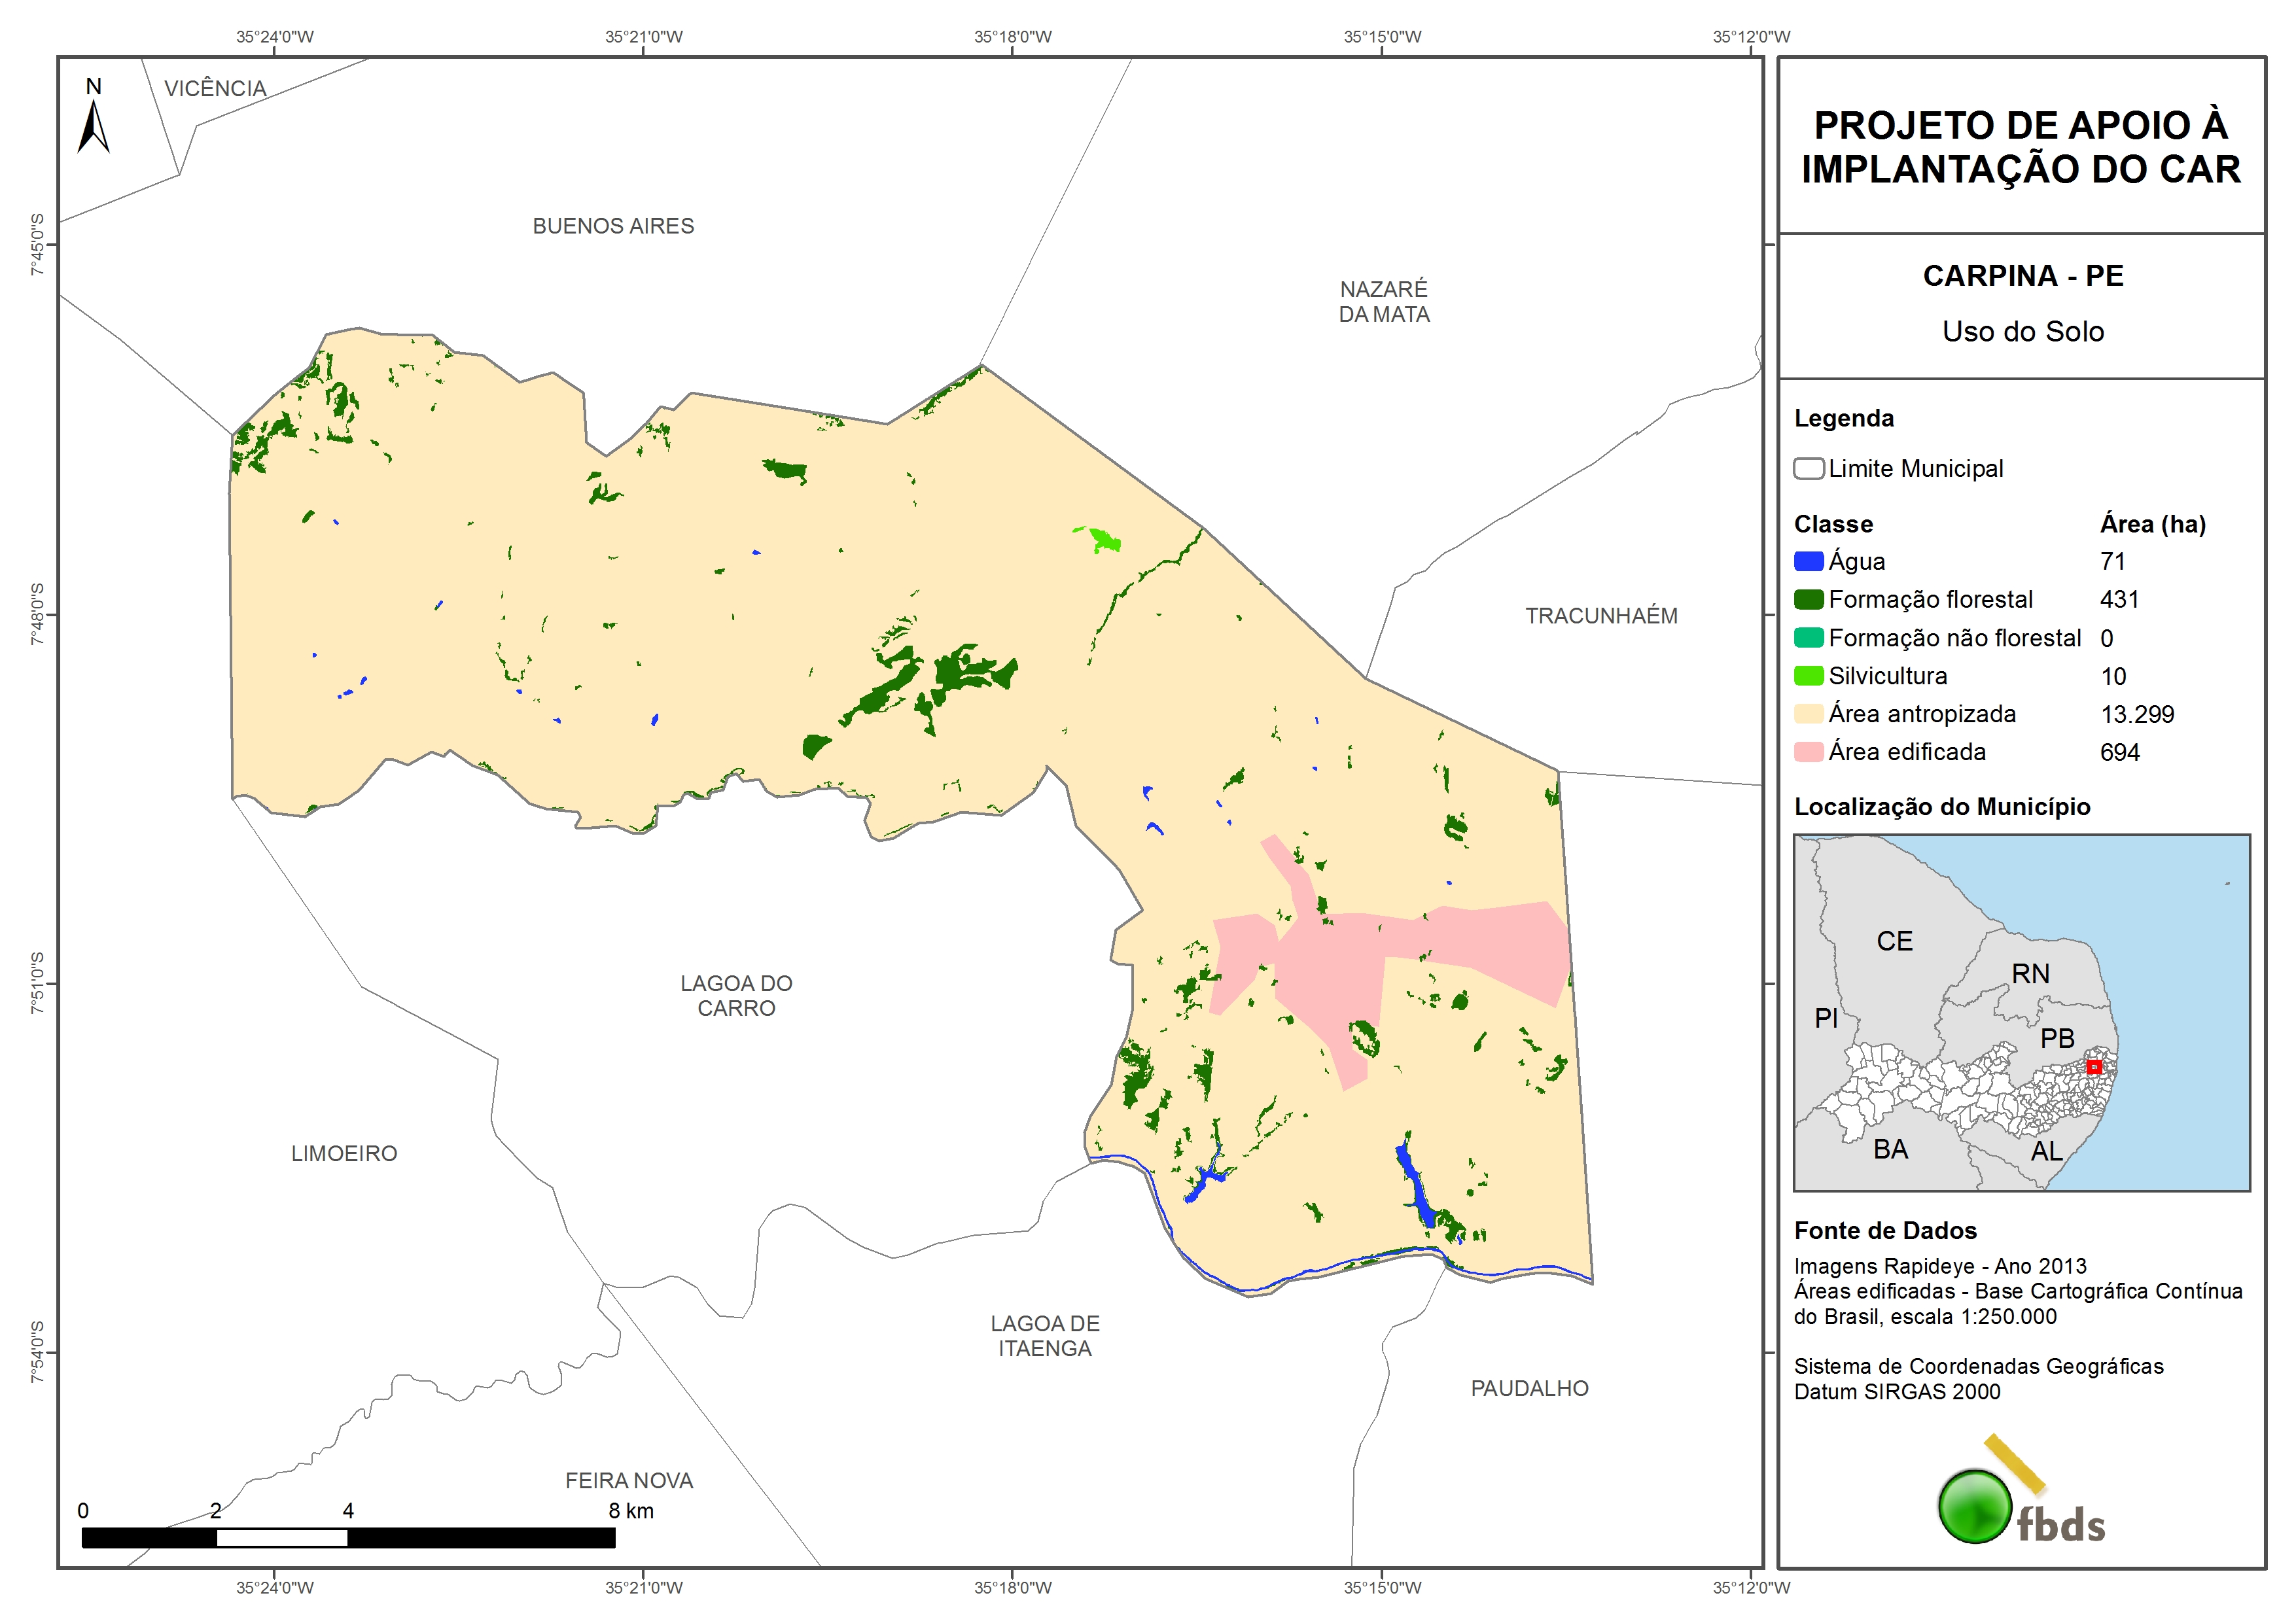Image resolution: width=2296 pixels, height=1623 pixels.
Task: Click the LAGOA DO CARRO map label
Action: 736,996
